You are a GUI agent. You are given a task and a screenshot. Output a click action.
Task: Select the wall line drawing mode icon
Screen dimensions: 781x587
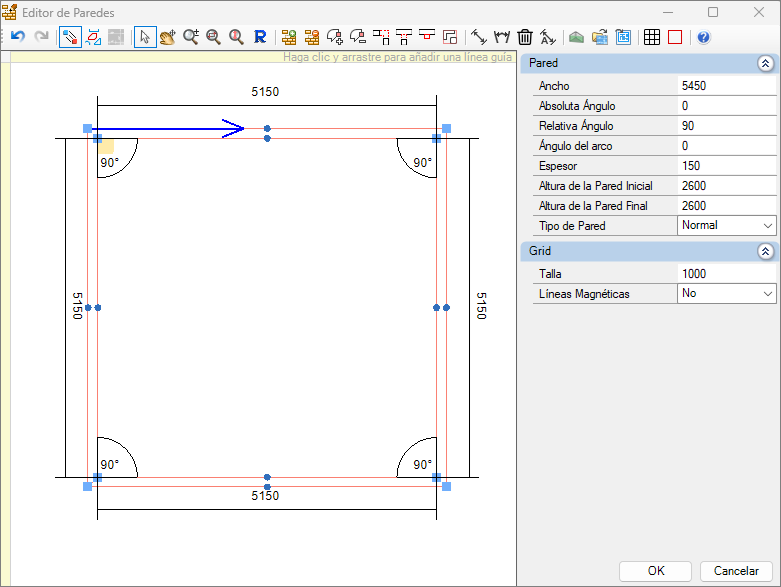coord(70,37)
